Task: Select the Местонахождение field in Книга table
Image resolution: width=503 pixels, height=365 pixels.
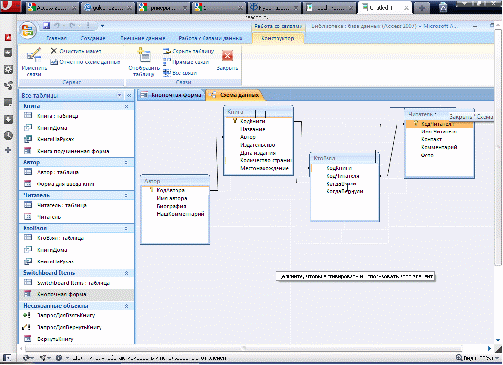Action: 264,168
